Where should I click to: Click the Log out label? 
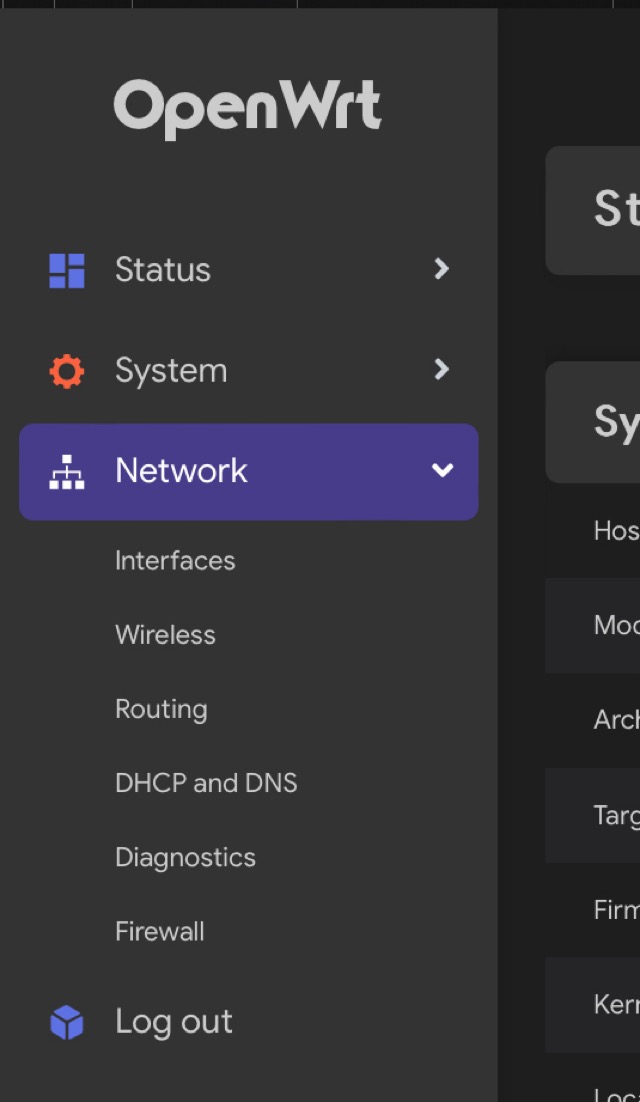pyautogui.click(x=174, y=1022)
